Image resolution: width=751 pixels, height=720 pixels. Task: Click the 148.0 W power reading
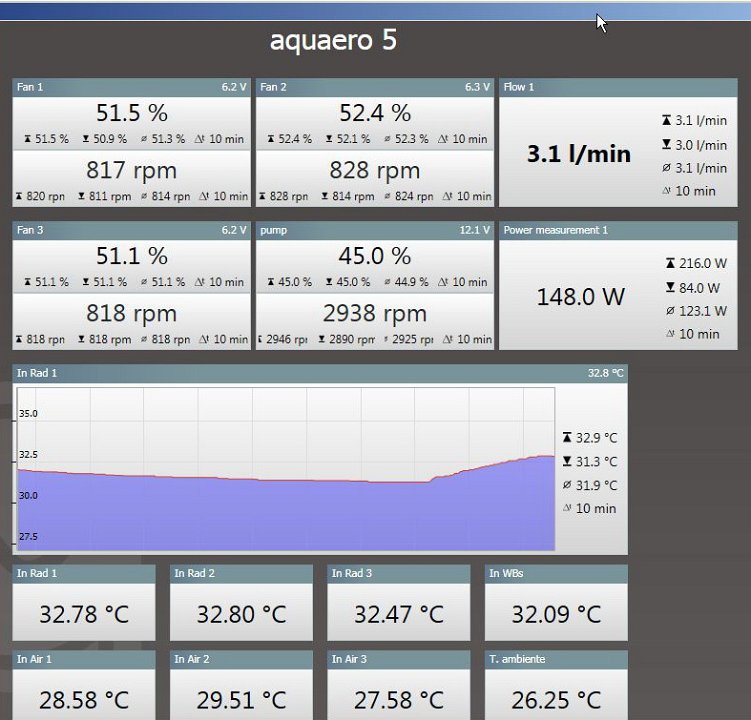tap(580, 297)
